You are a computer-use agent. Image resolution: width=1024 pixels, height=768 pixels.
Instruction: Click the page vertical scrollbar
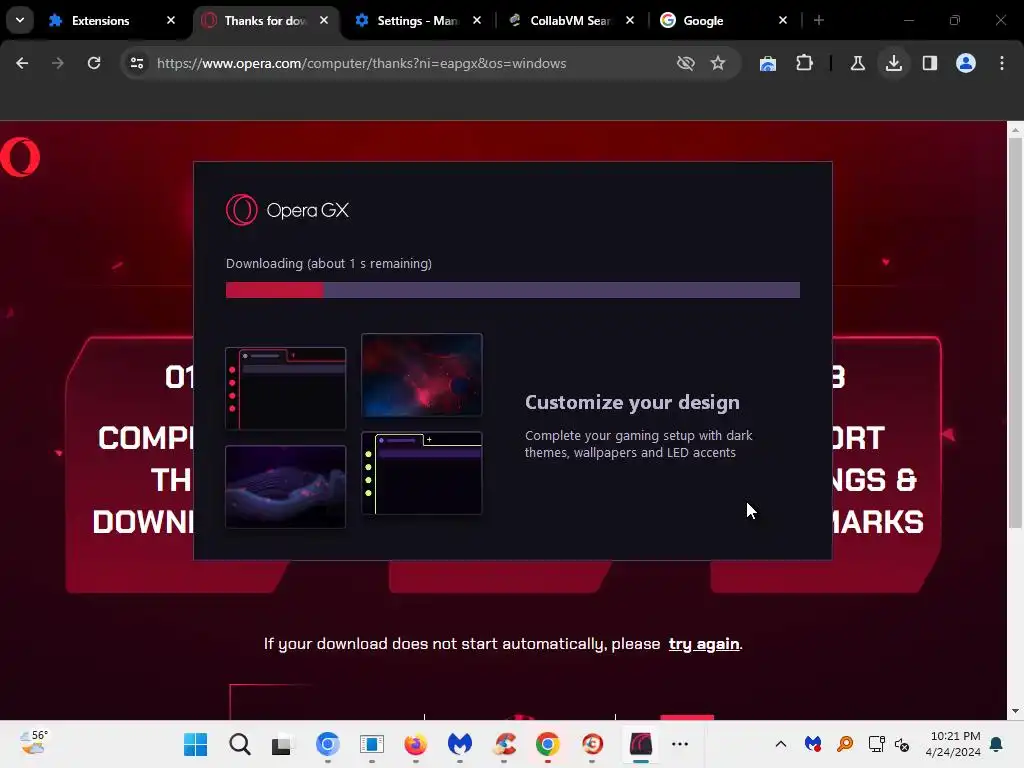tap(1014, 333)
